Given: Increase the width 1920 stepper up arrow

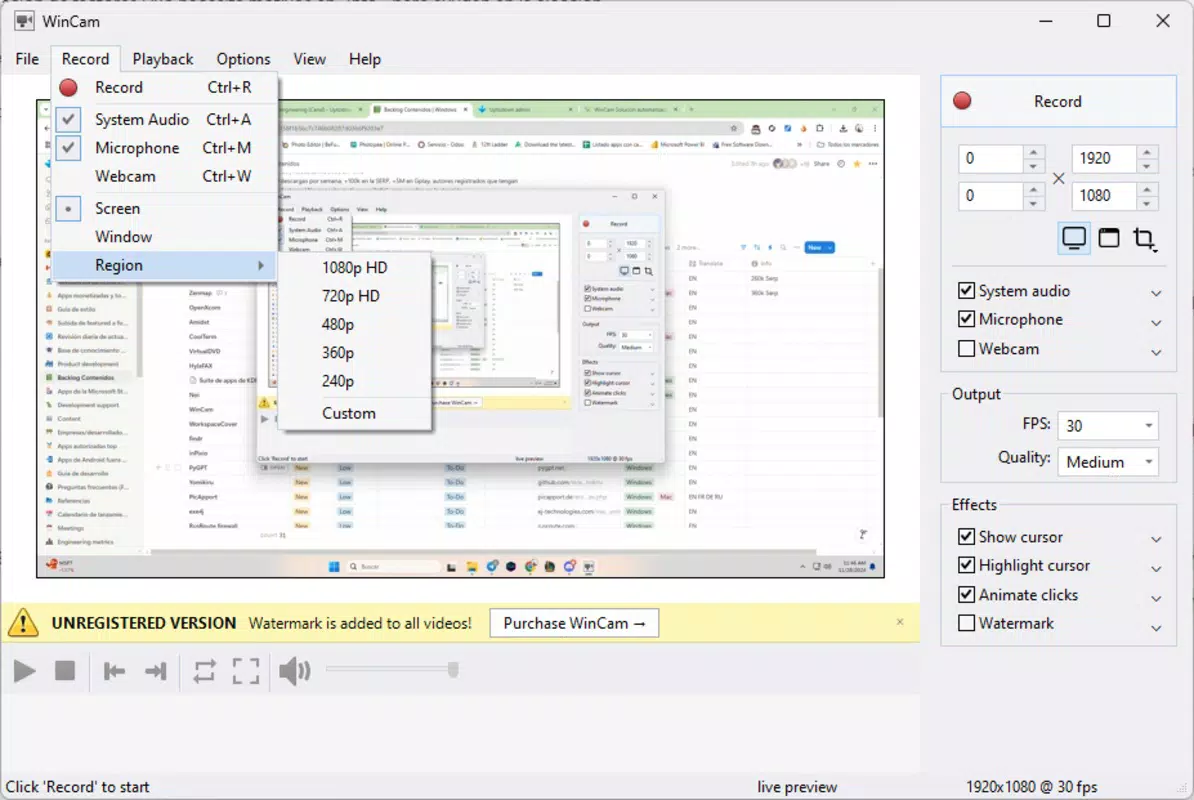Looking at the screenshot, I should [x=1147, y=151].
